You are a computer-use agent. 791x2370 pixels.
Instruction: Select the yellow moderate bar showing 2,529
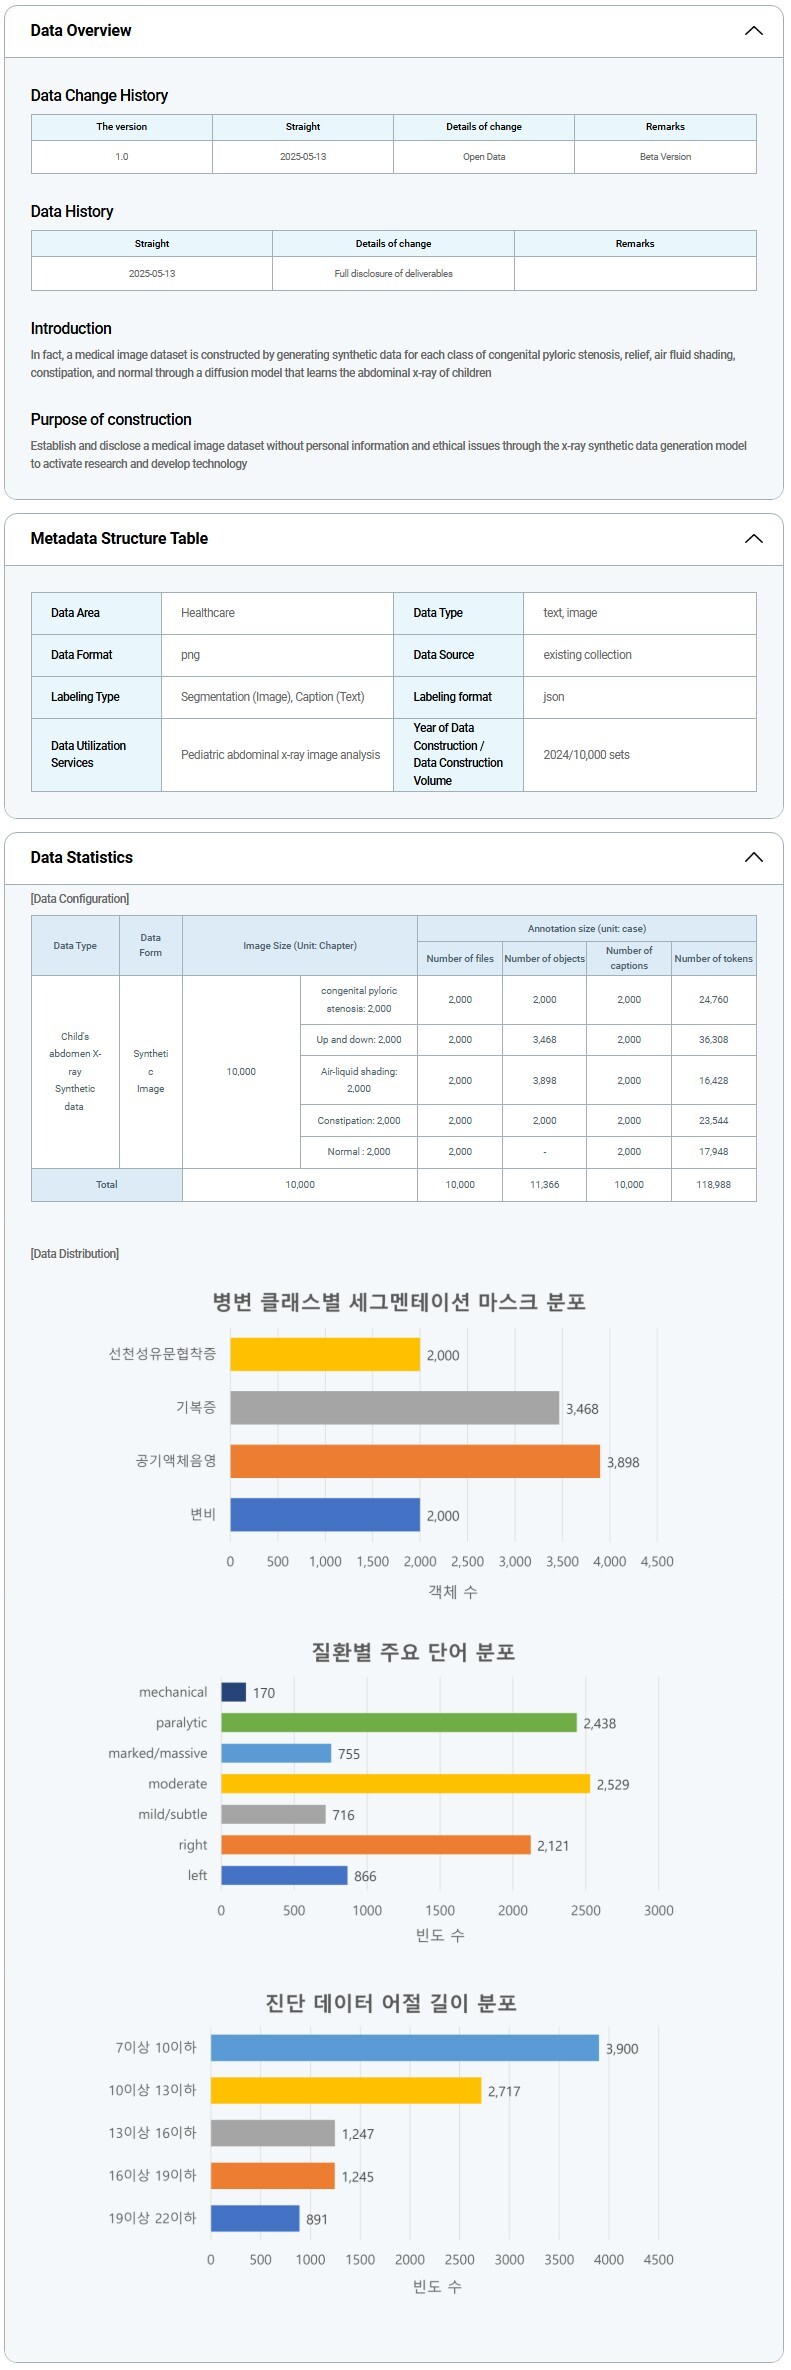tap(405, 1783)
